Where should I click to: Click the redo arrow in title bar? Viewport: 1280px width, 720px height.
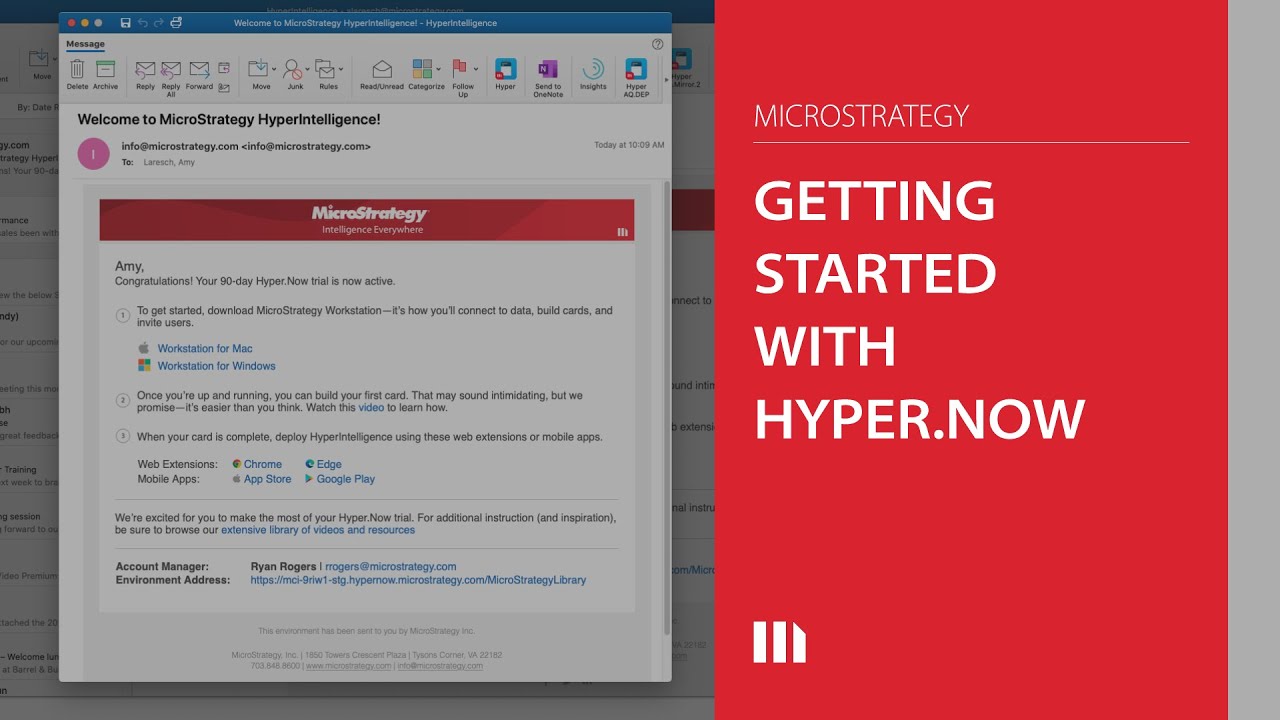coord(159,22)
